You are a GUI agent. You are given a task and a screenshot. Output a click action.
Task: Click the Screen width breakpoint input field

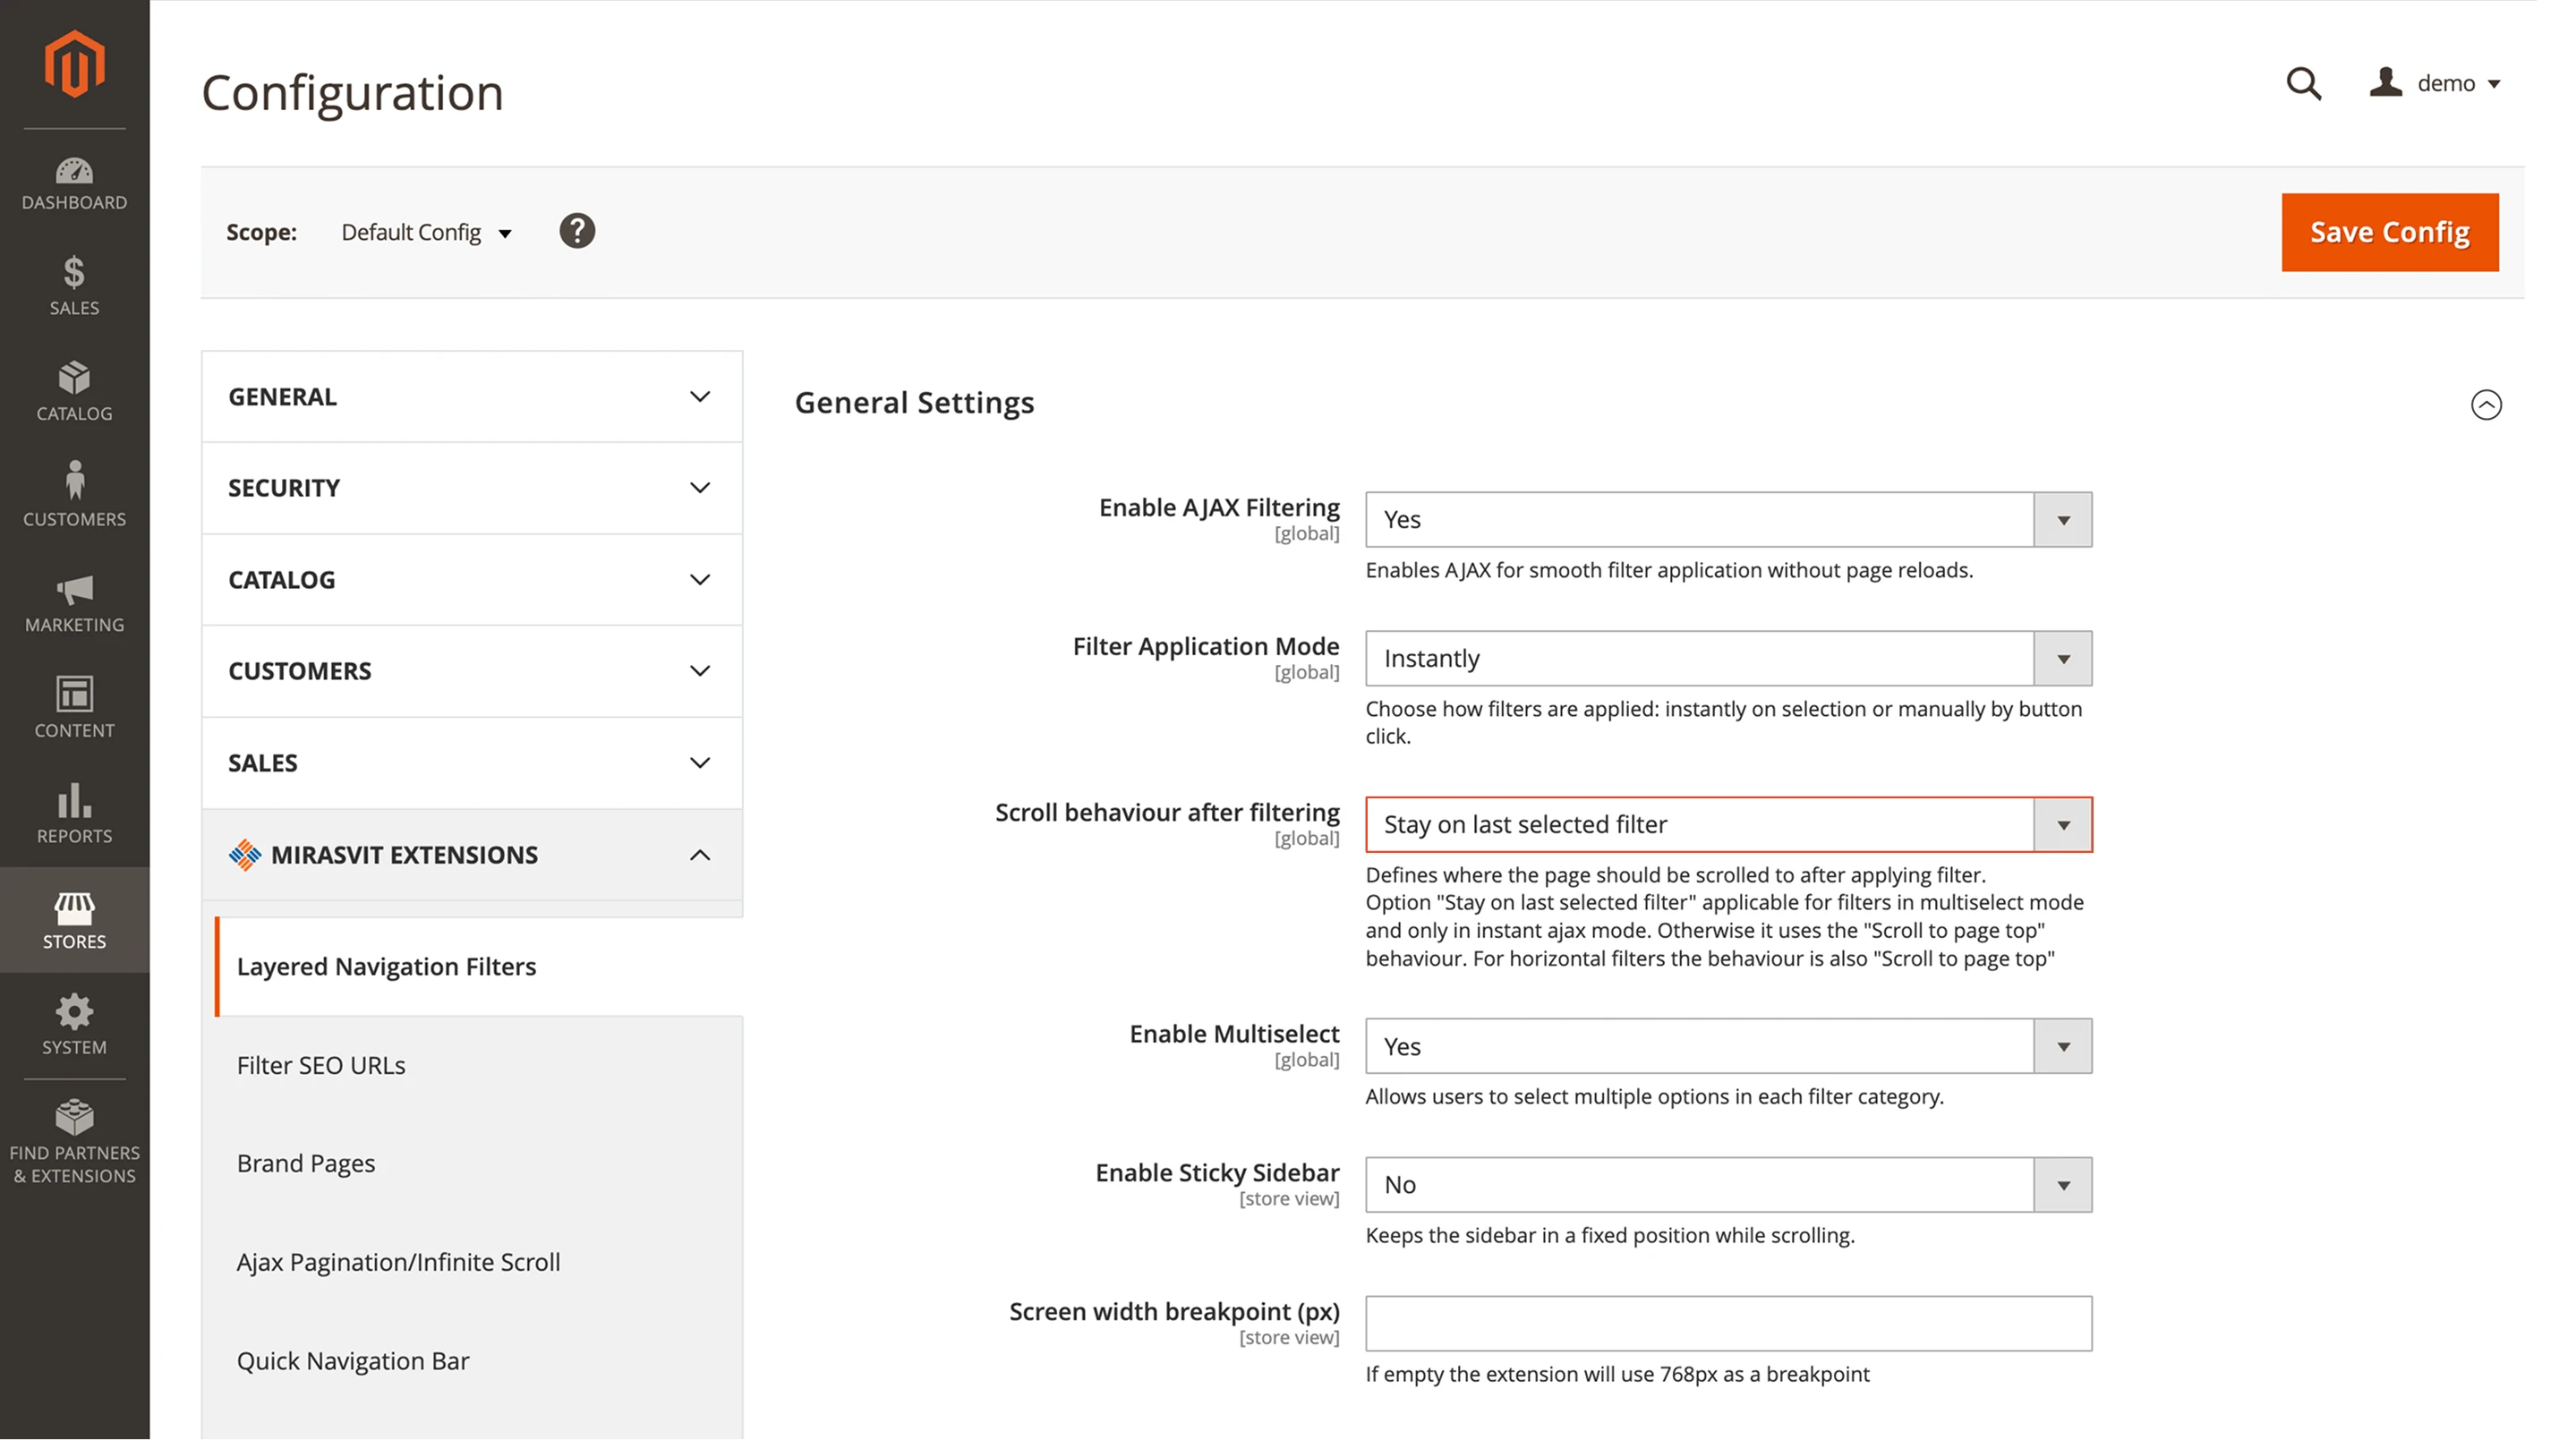(1728, 1323)
